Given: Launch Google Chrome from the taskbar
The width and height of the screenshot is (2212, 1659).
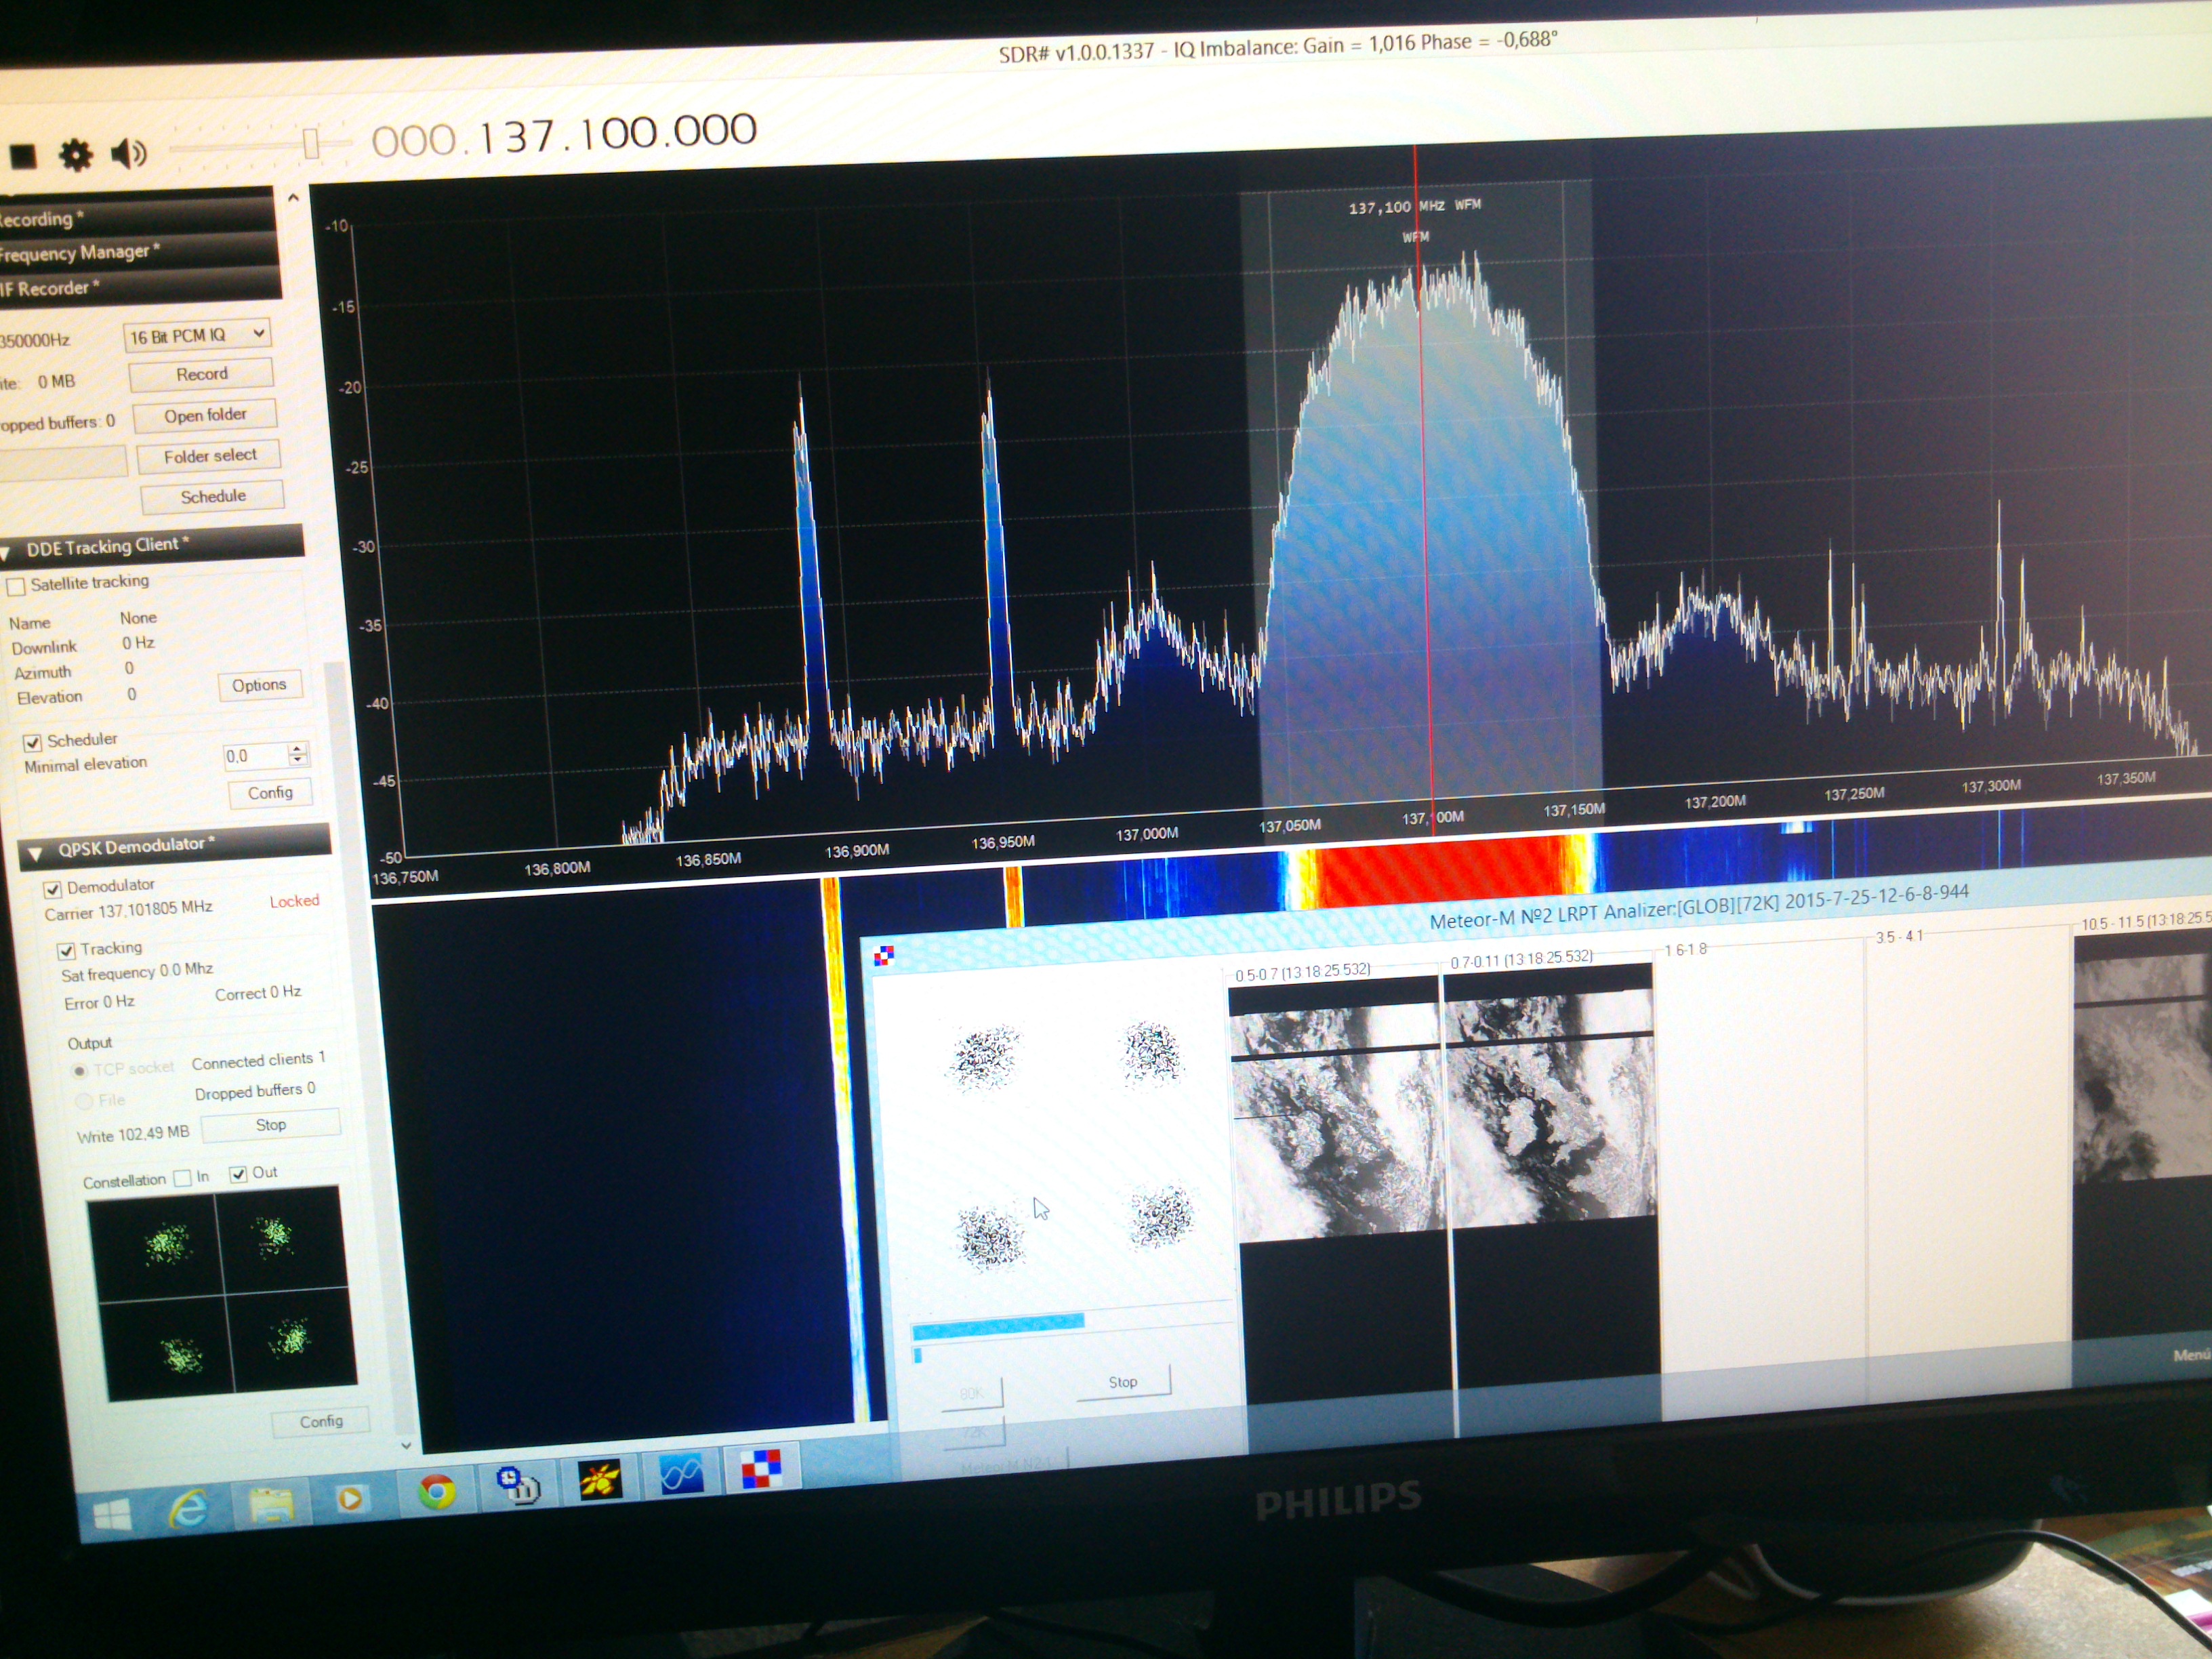Looking at the screenshot, I should click(x=436, y=1492).
